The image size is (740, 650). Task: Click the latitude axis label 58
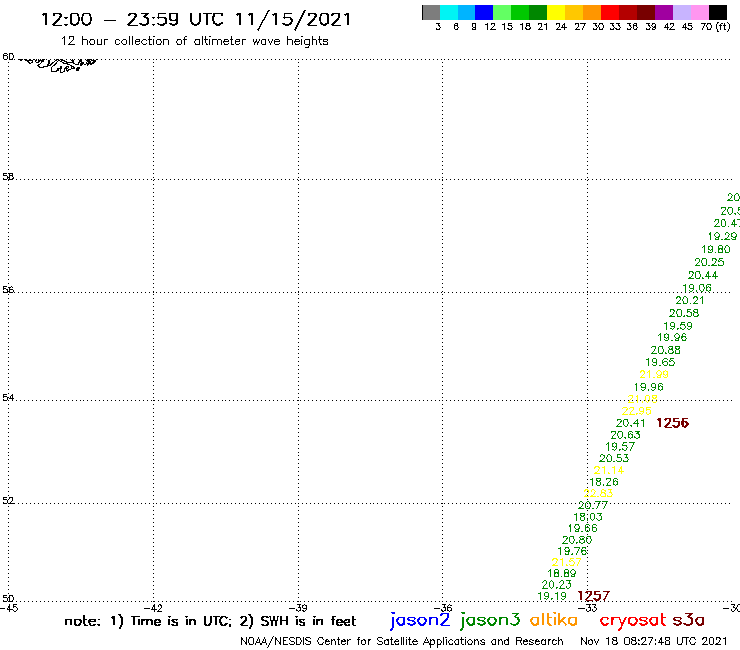click(8, 177)
